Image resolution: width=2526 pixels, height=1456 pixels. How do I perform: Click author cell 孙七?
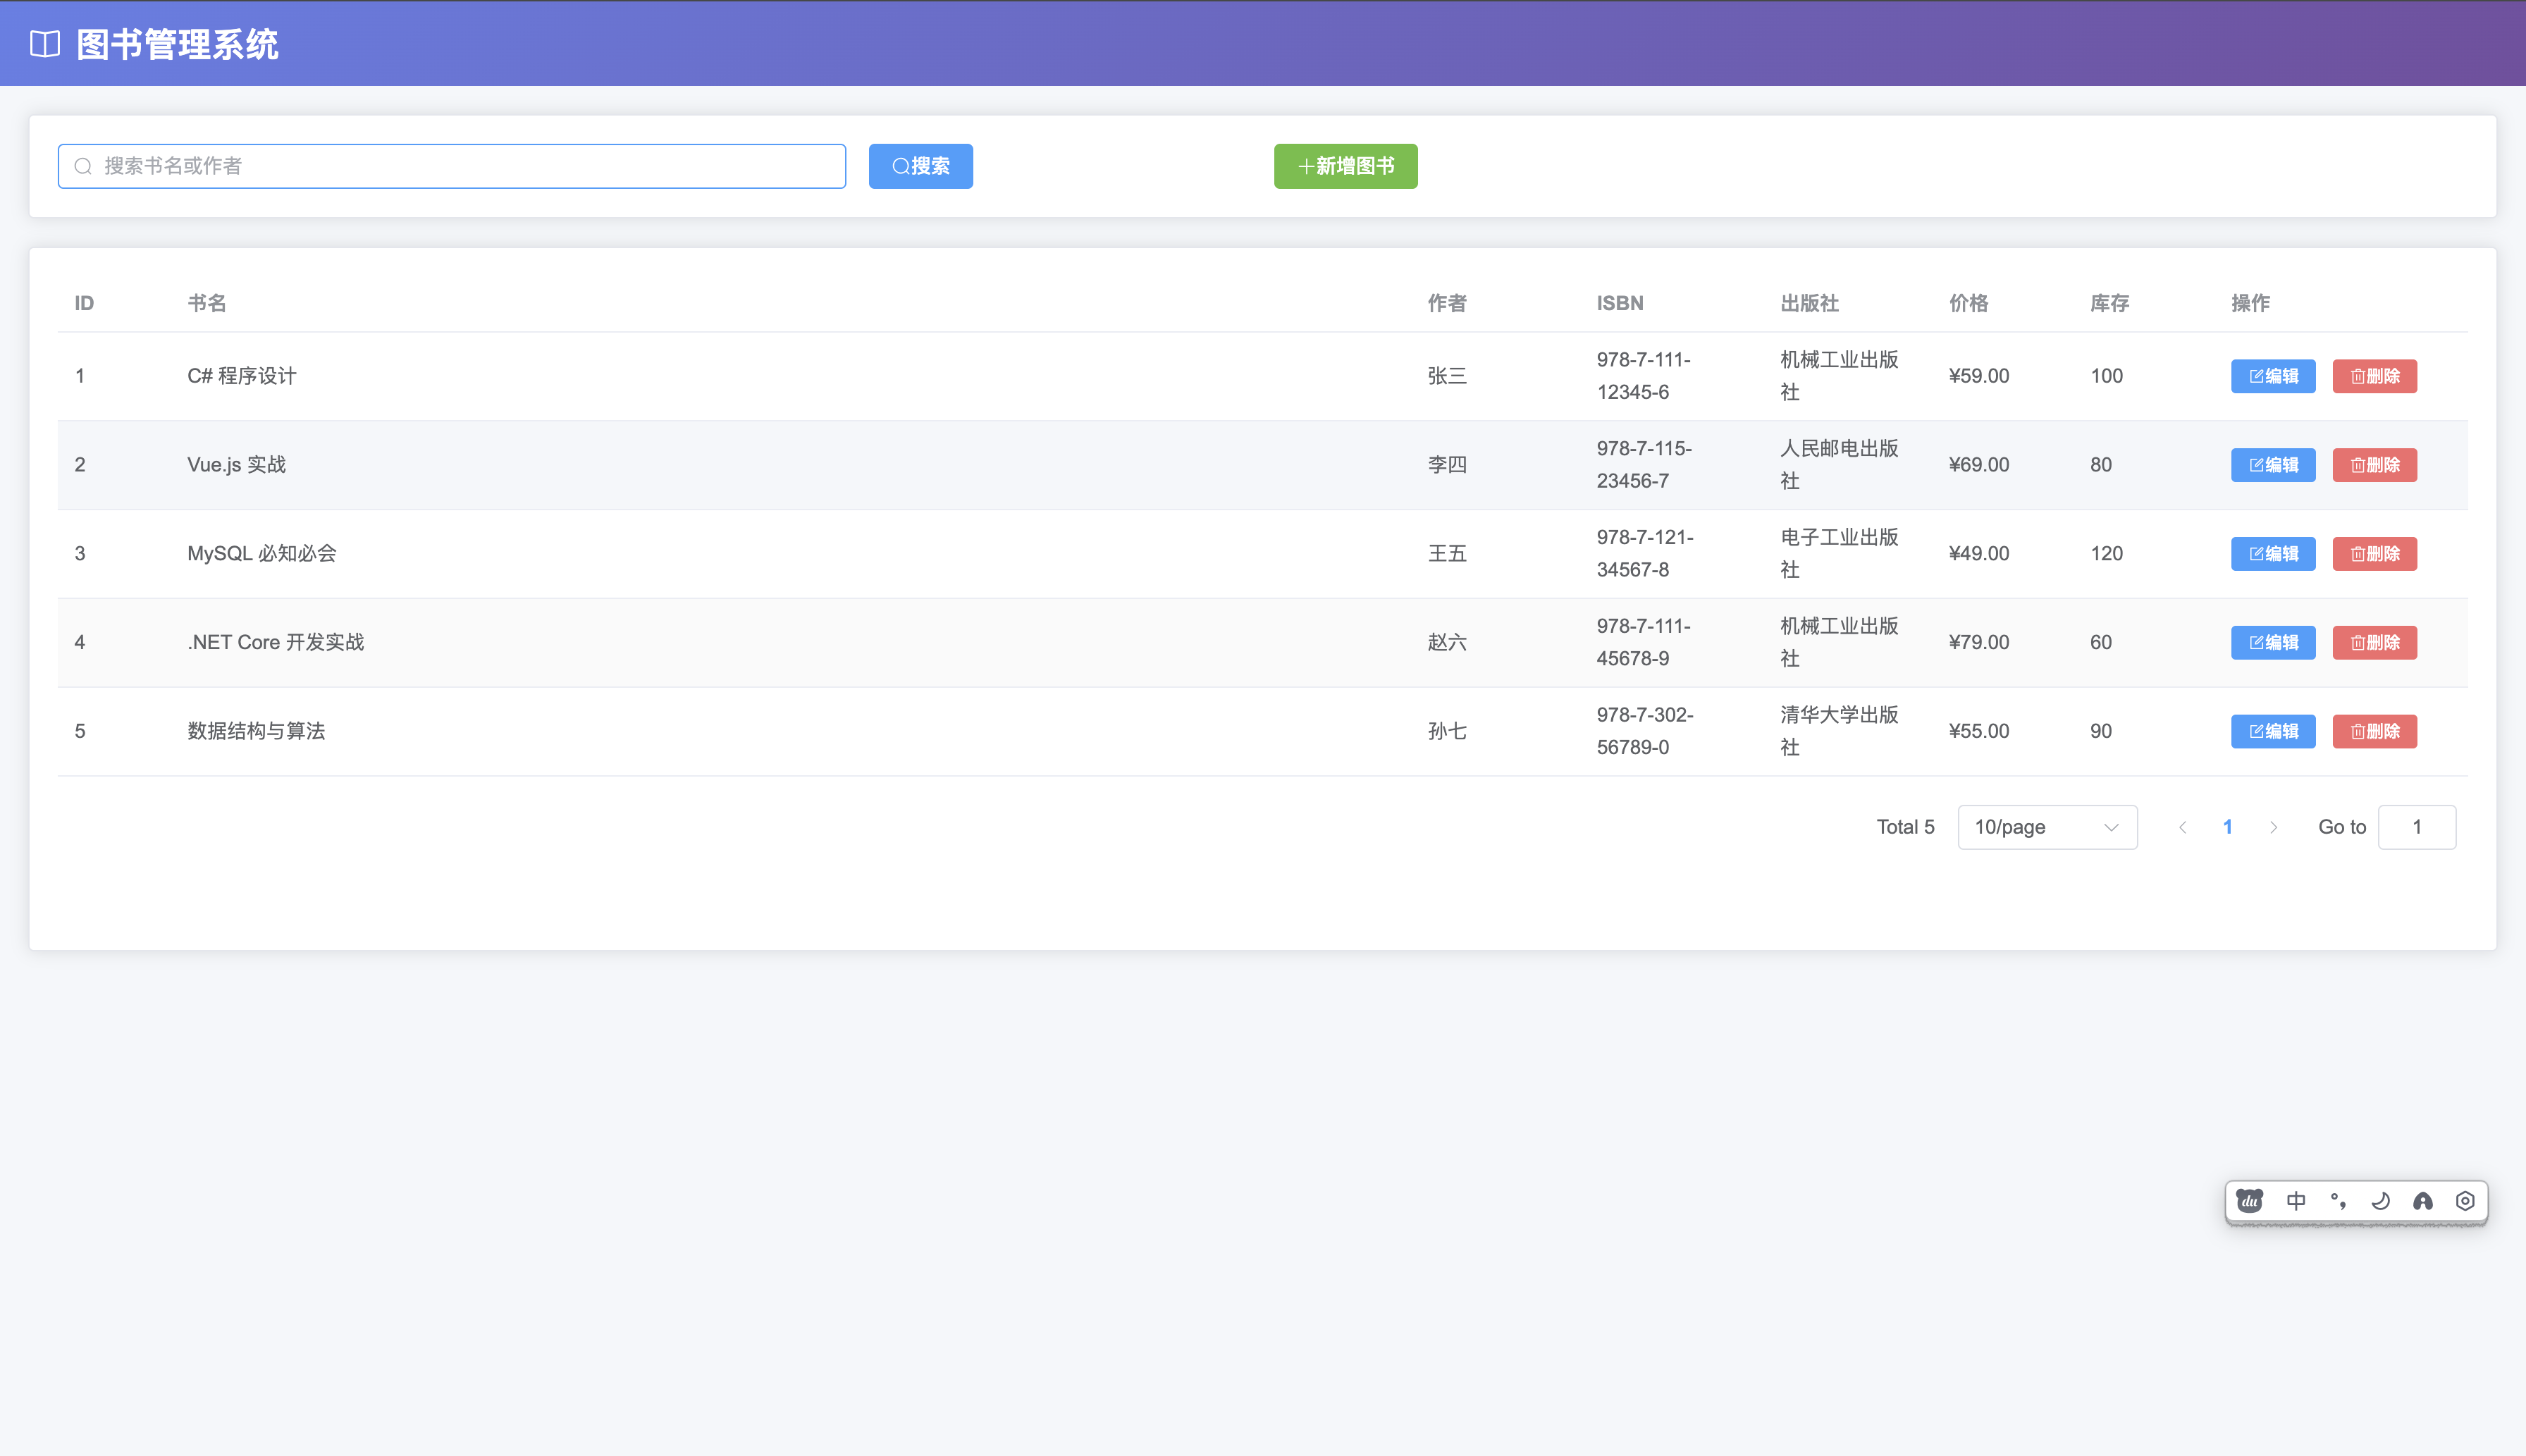pos(1447,731)
